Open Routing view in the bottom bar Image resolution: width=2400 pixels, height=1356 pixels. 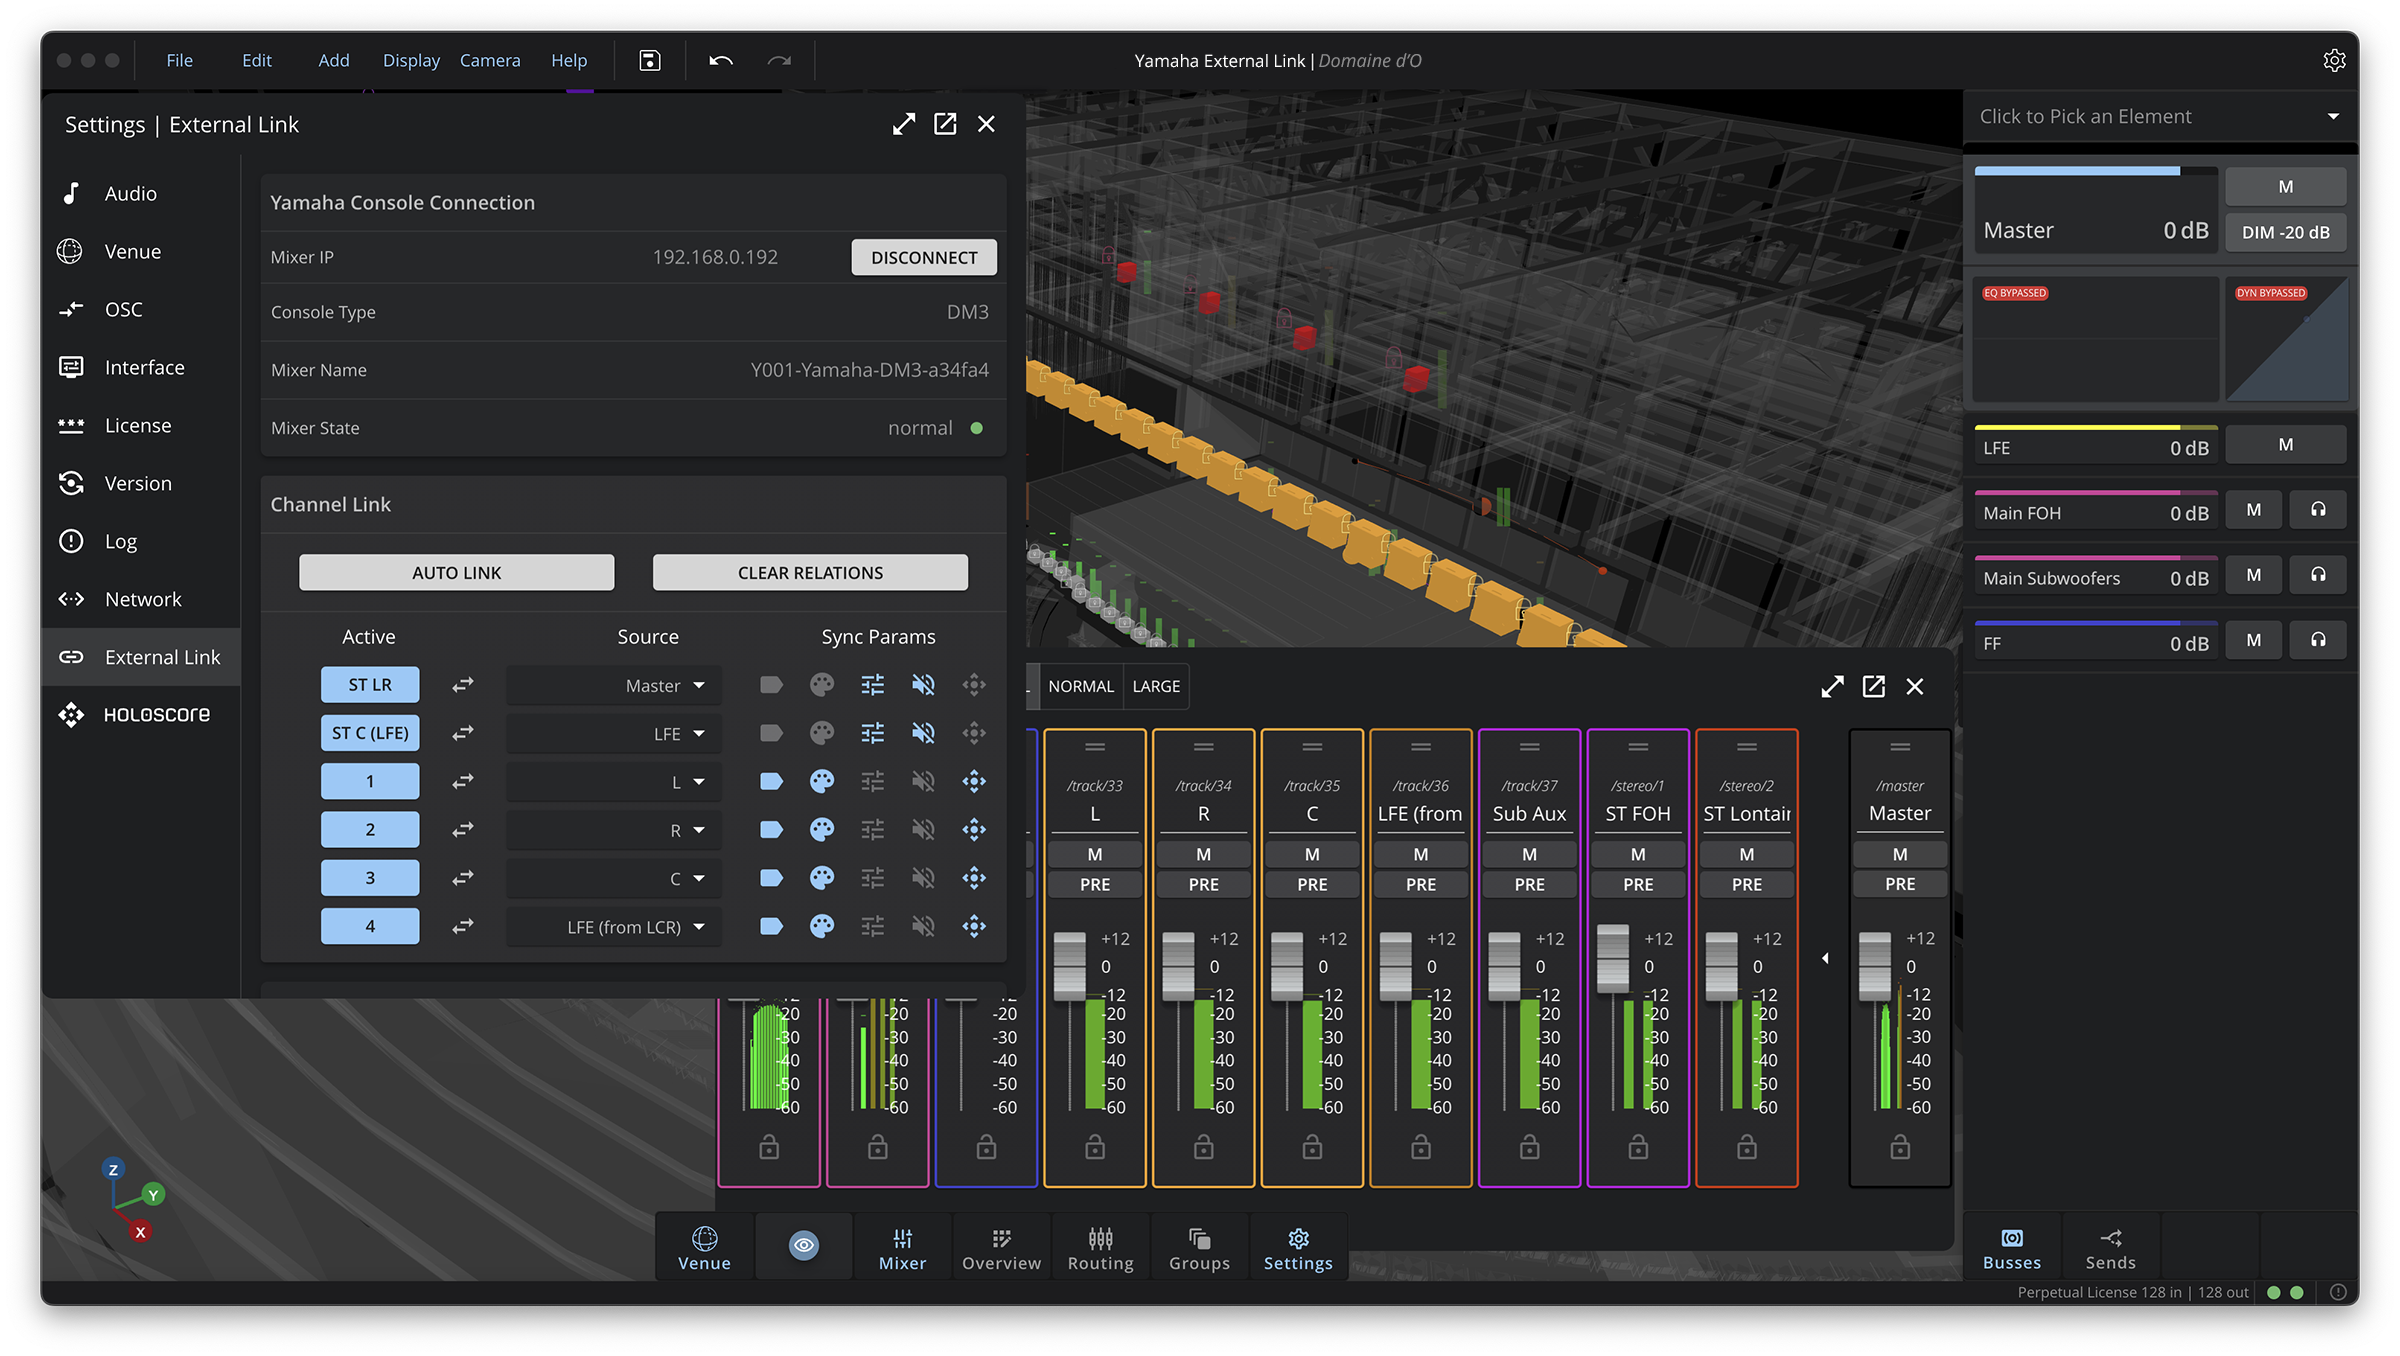pyautogui.click(x=1100, y=1248)
